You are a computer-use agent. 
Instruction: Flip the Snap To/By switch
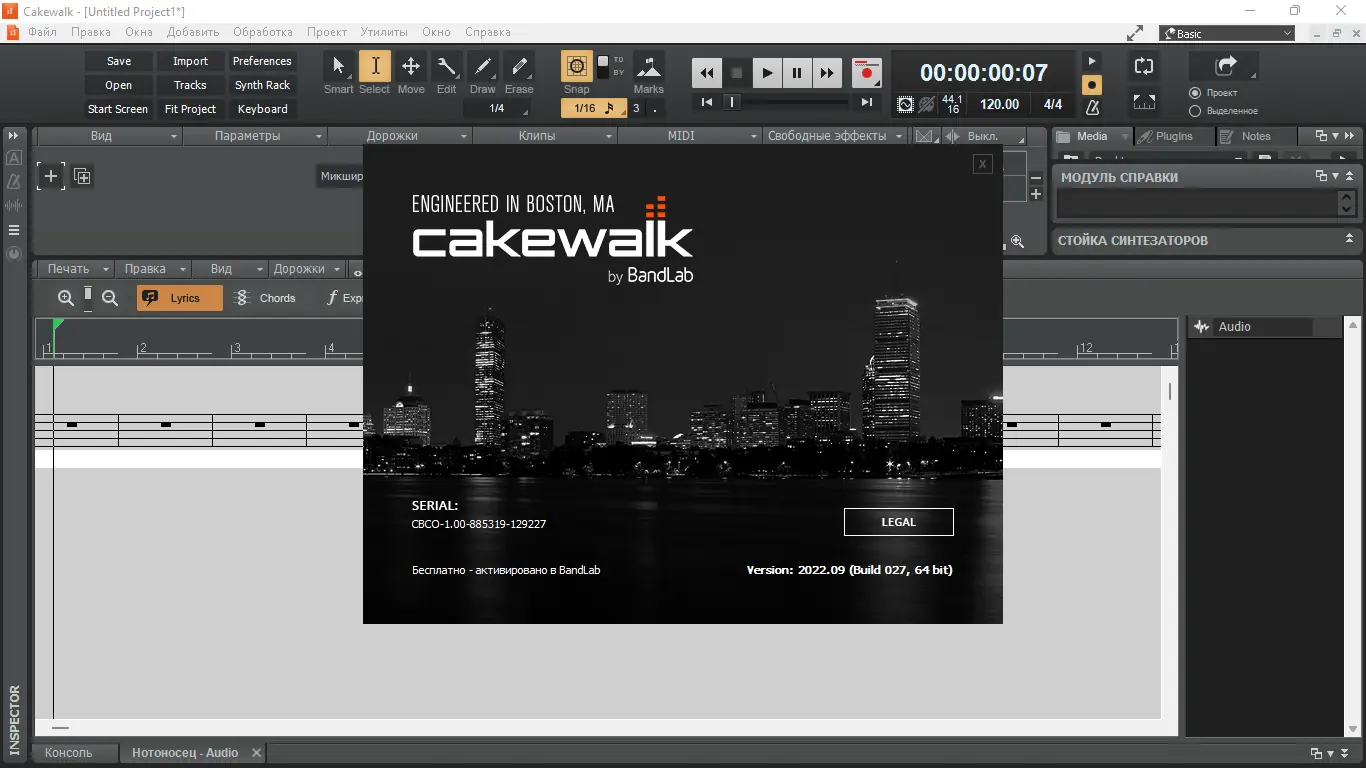coord(603,67)
